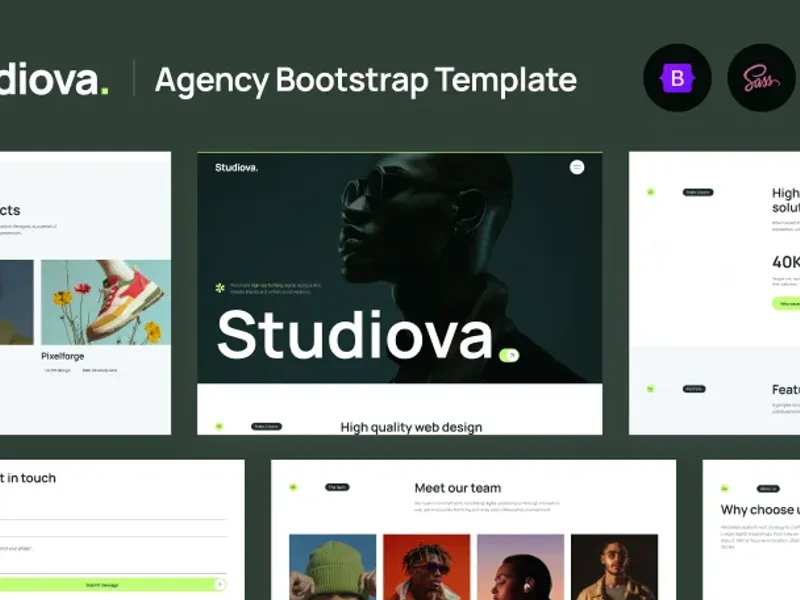The image size is (800, 600).
Task: Click the dark 'The team' pill badge
Action: pyautogui.click(x=338, y=487)
